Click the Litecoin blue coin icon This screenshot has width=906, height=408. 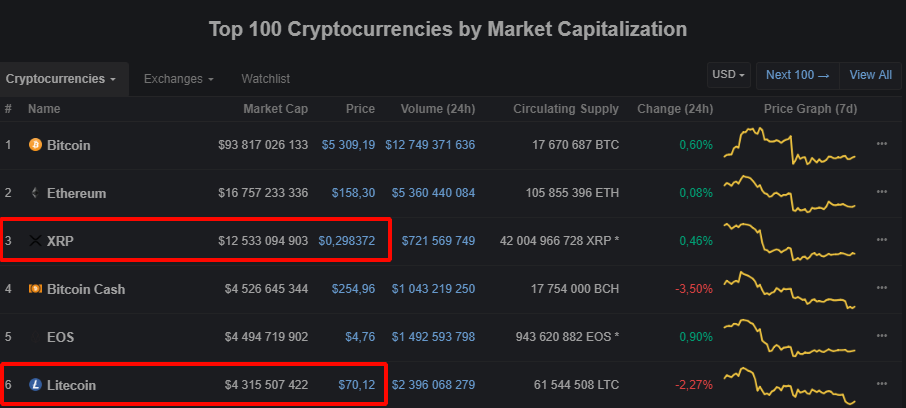35,385
